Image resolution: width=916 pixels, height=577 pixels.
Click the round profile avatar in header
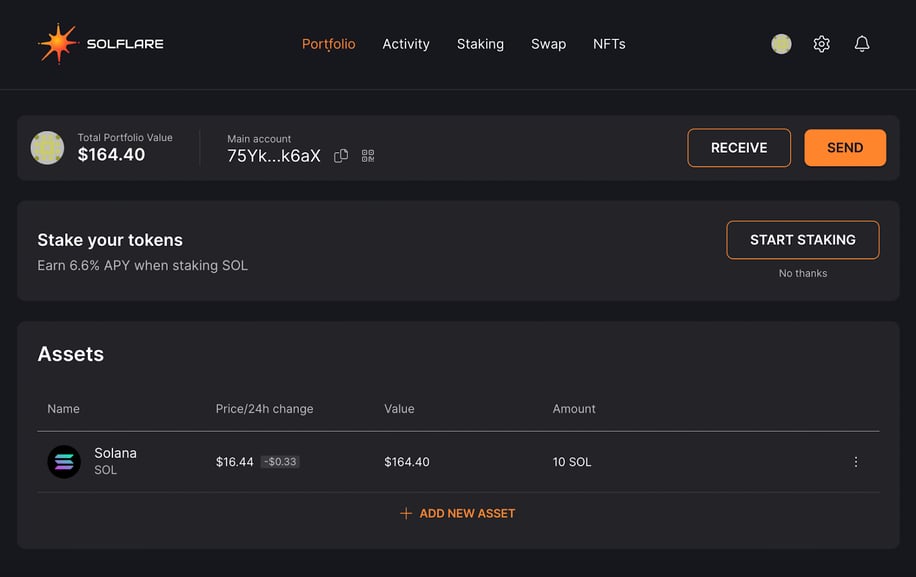point(781,44)
